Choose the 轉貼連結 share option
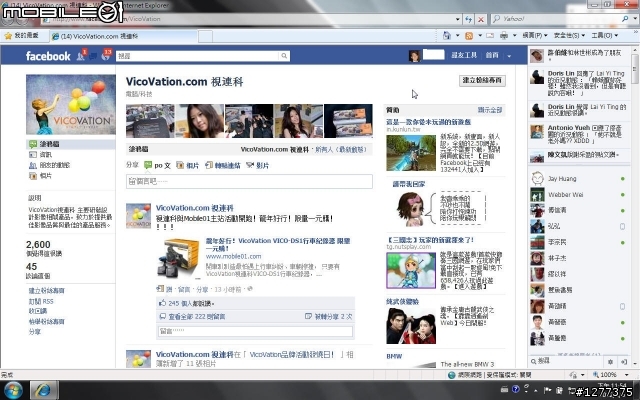This screenshot has height=400, width=640. 223,165
